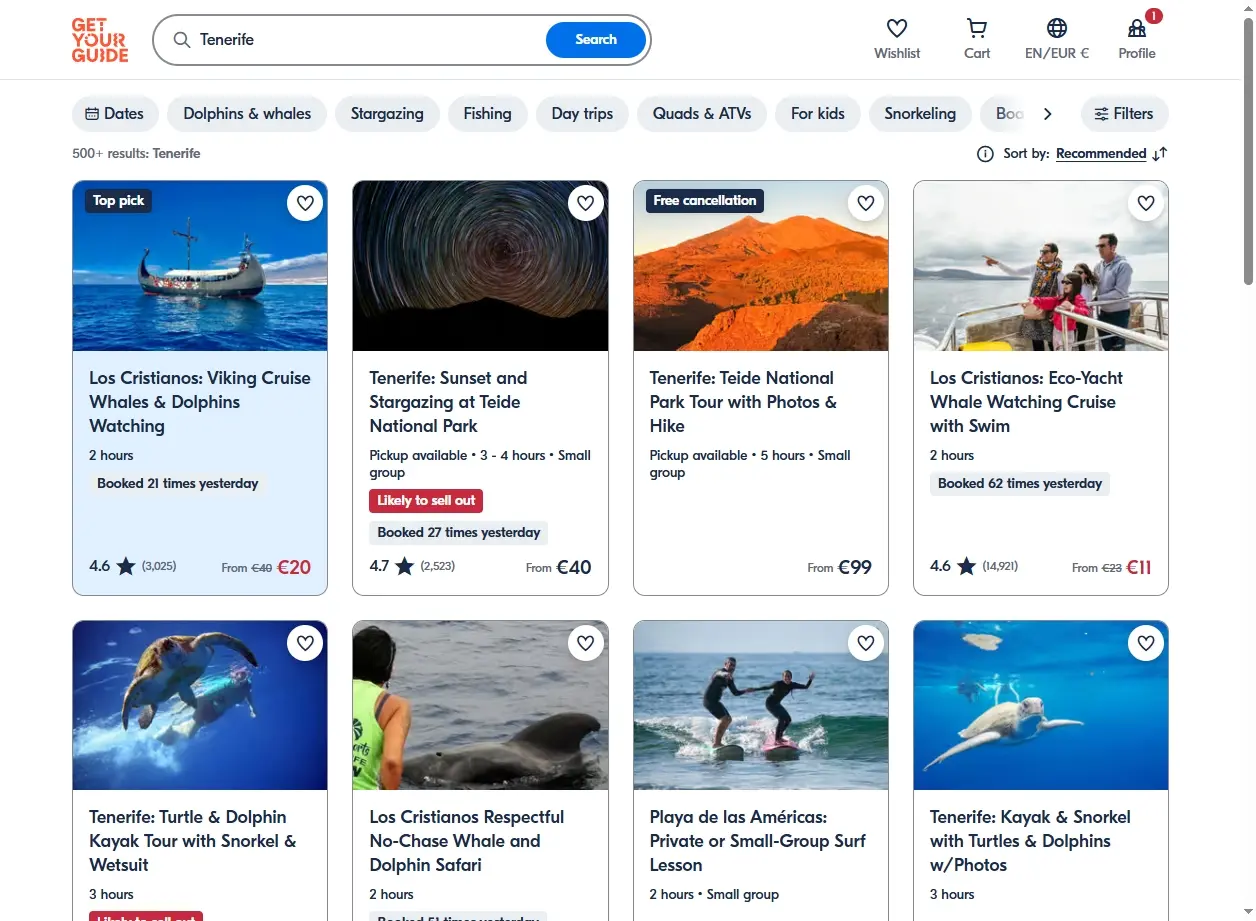The image size is (1256, 921).
Task: Click the underwater turtle photo
Action: click(x=1041, y=705)
